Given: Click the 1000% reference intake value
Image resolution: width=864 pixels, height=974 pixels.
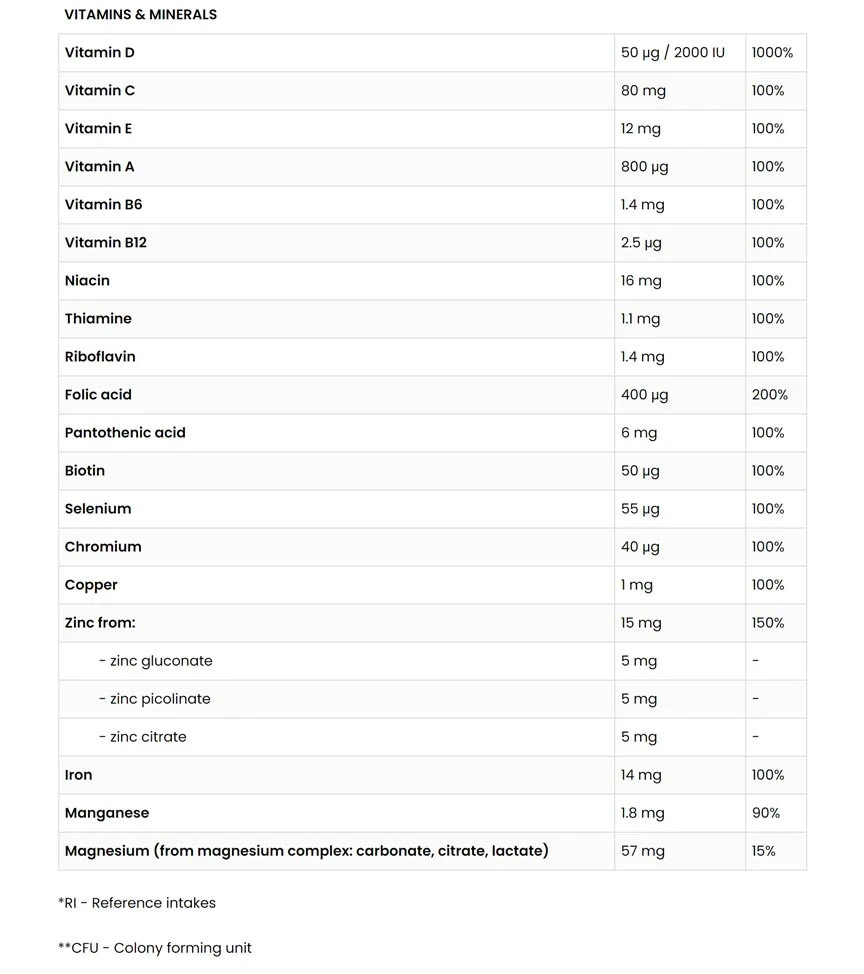Looking at the screenshot, I should (x=772, y=53).
